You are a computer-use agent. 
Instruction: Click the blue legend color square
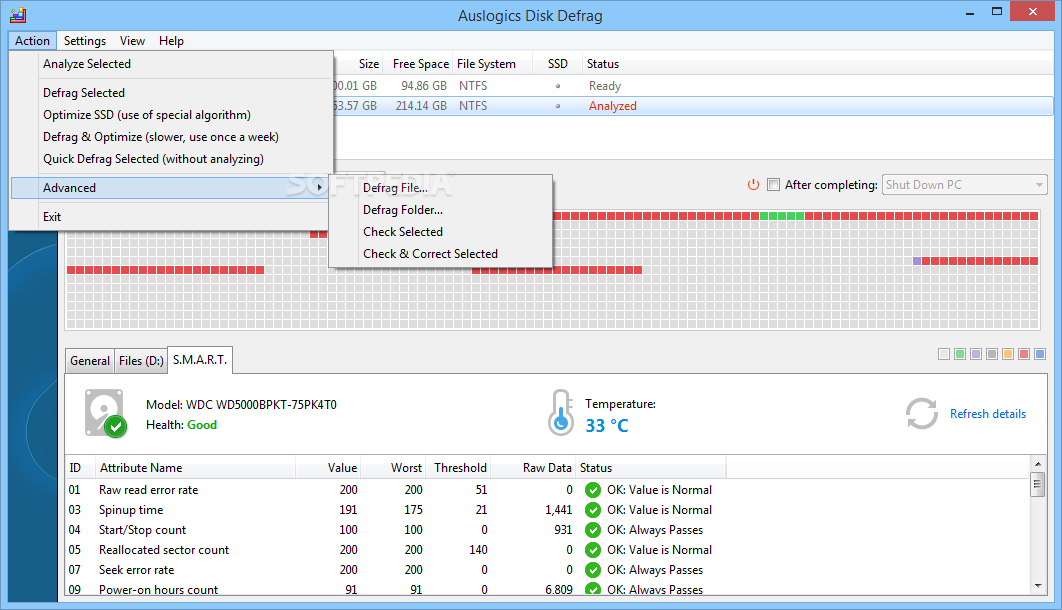pos(1040,354)
